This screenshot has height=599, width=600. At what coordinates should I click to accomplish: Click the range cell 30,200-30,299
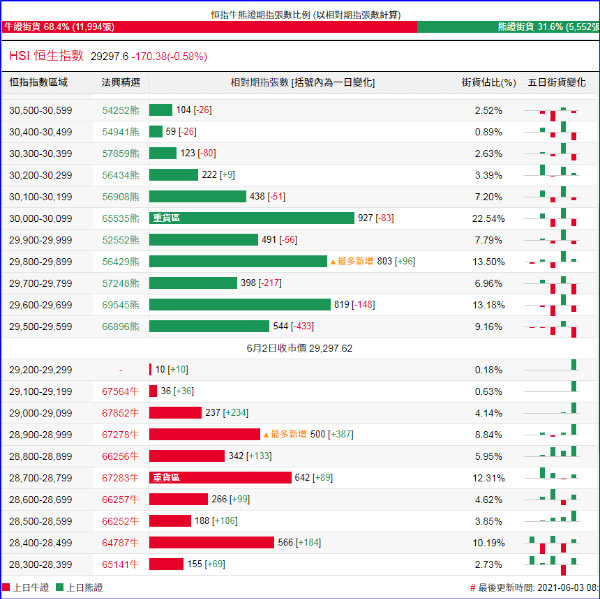(x=41, y=175)
